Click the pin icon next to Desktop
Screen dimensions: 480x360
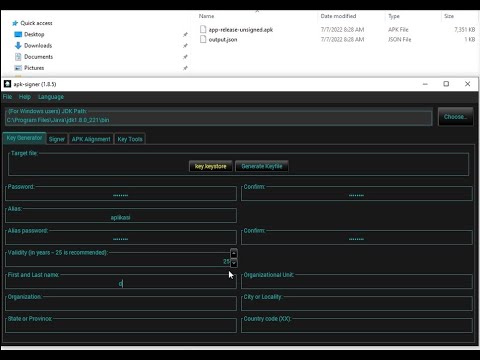click(185, 34)
